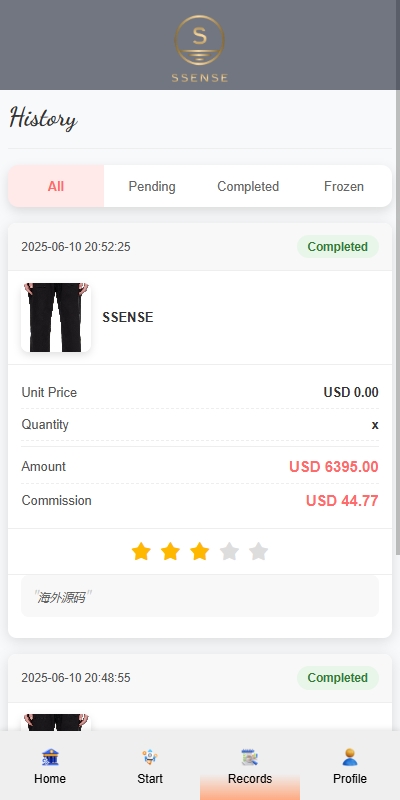This screenshot has height=800, width=400.
Task: Click the SSENSE gold logo in header
Action: pos(199,49)
